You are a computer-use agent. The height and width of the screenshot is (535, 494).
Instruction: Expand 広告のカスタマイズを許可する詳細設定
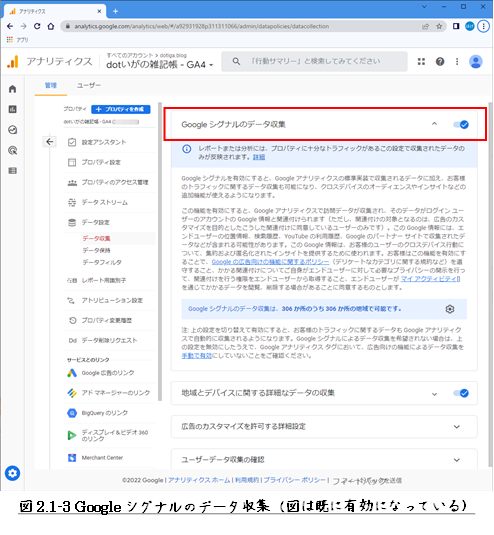coord(456,427)
